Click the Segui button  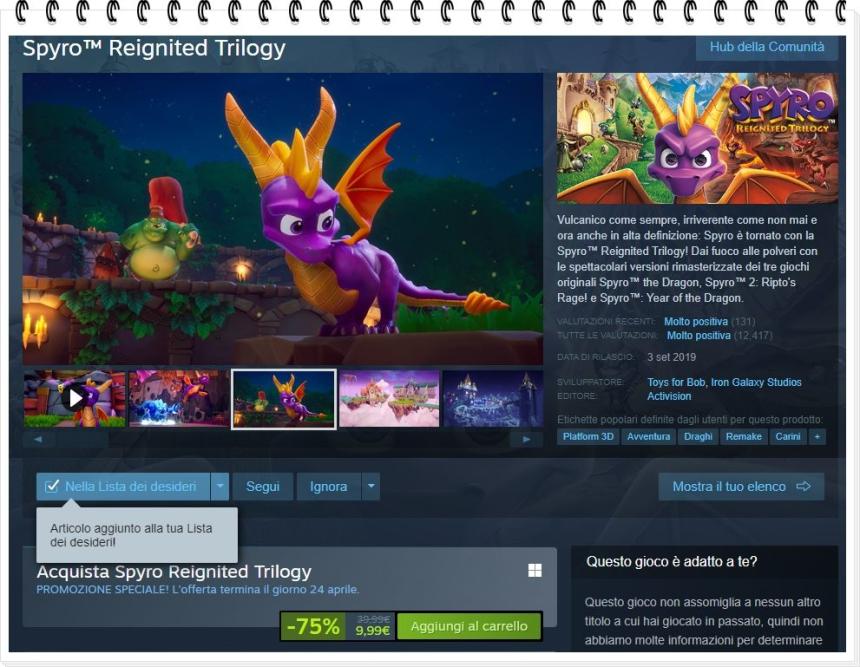coord(262,485)
